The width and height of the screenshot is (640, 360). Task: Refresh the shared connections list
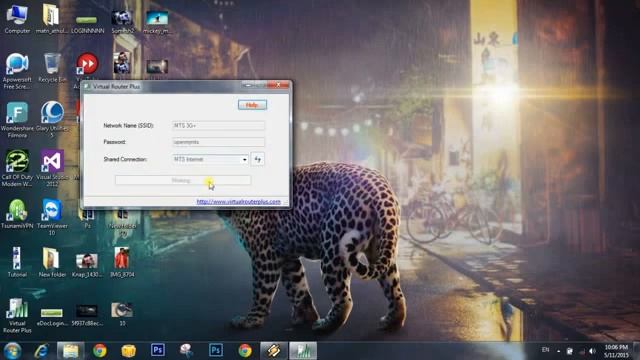tap(258, 159)
